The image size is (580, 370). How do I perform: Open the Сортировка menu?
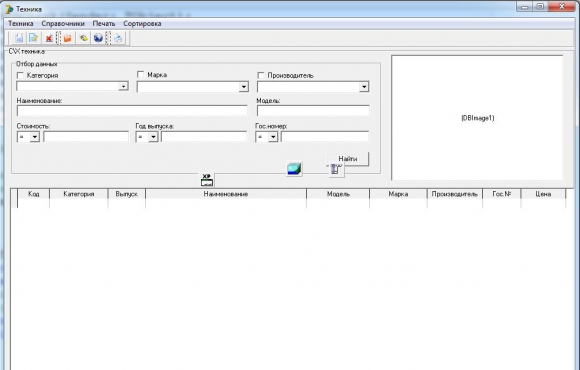[142, 24]
